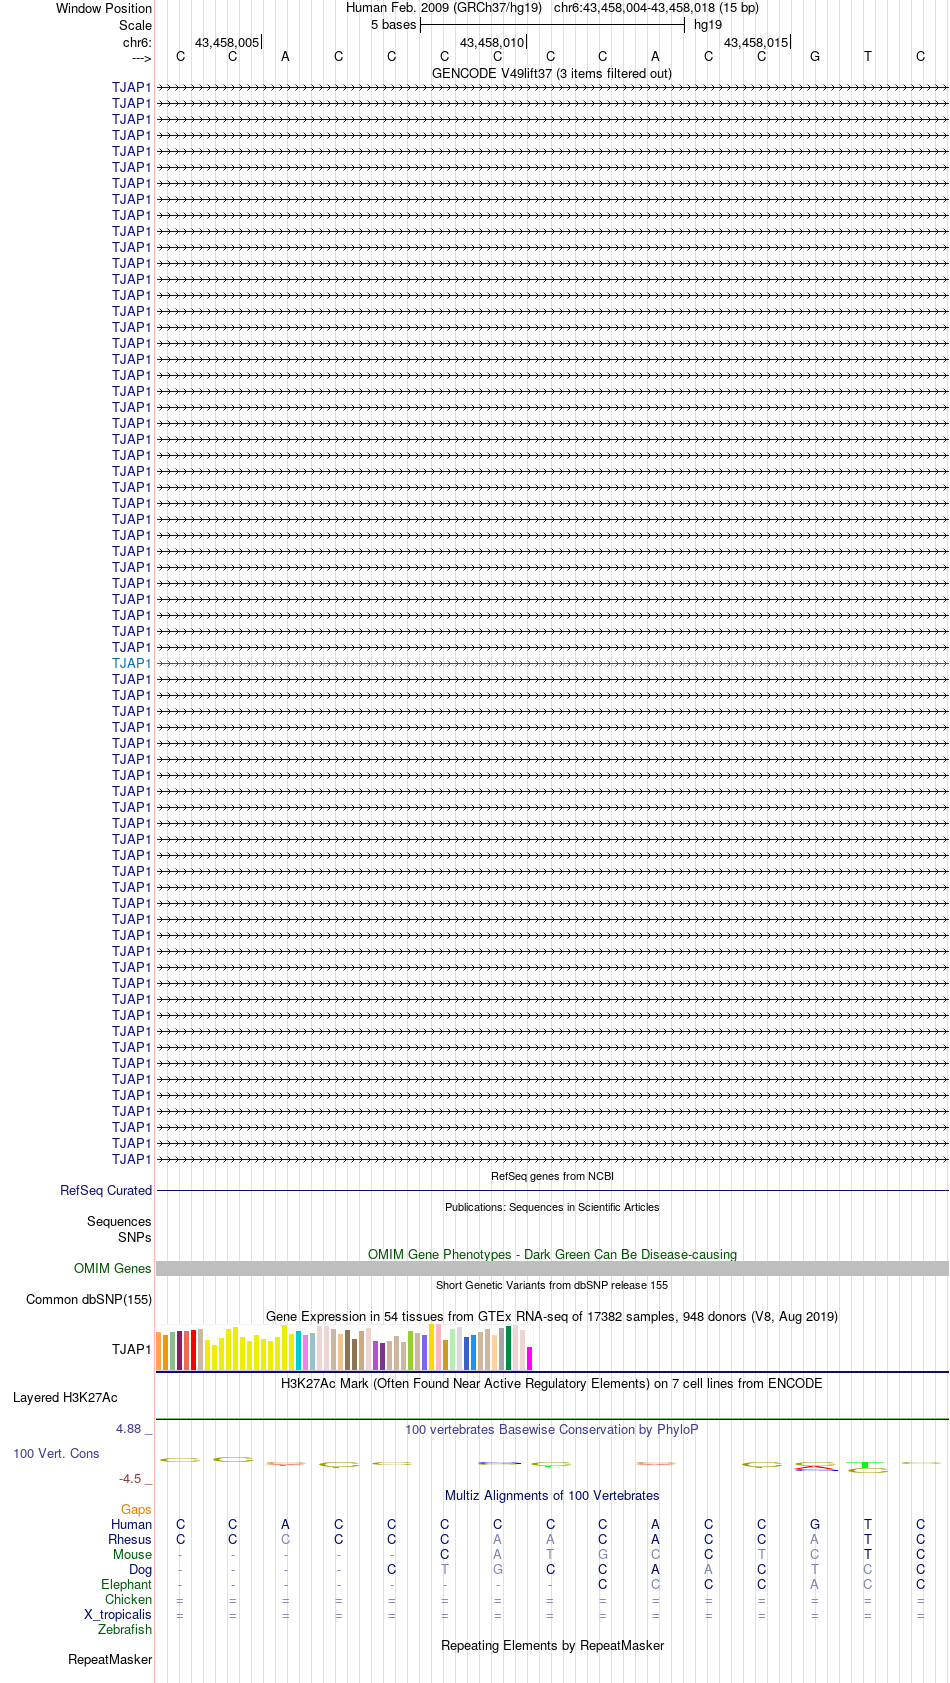Screen dimensions: 950x1683
Task: Click the G base in the sequence ruler
Action: [x=815, y=57]
